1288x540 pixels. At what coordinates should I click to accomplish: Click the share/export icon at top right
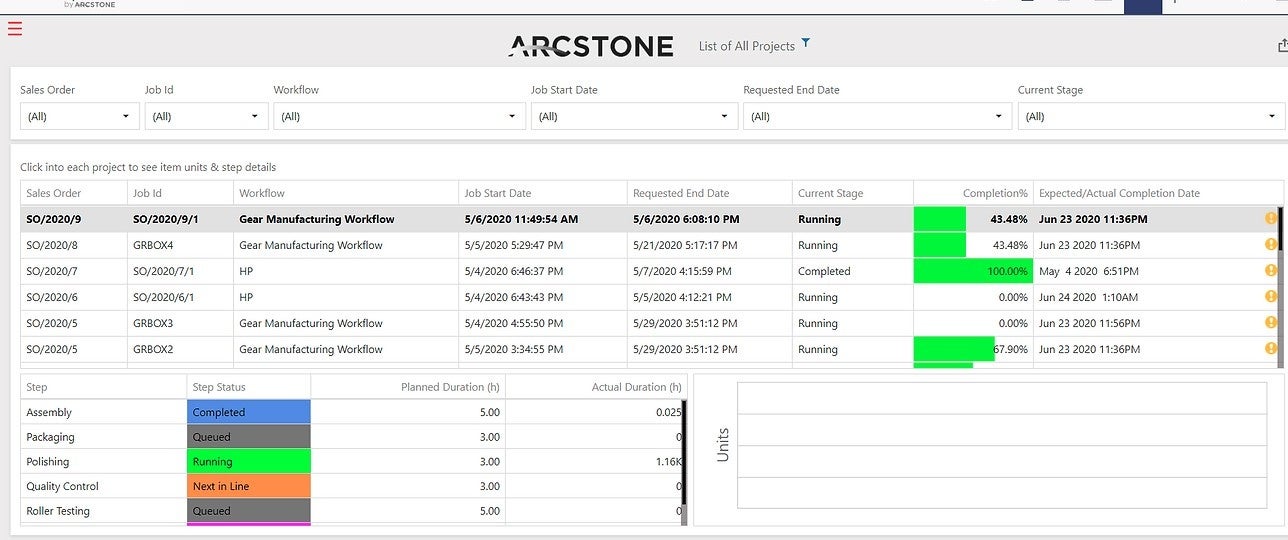click(1282, 45)
